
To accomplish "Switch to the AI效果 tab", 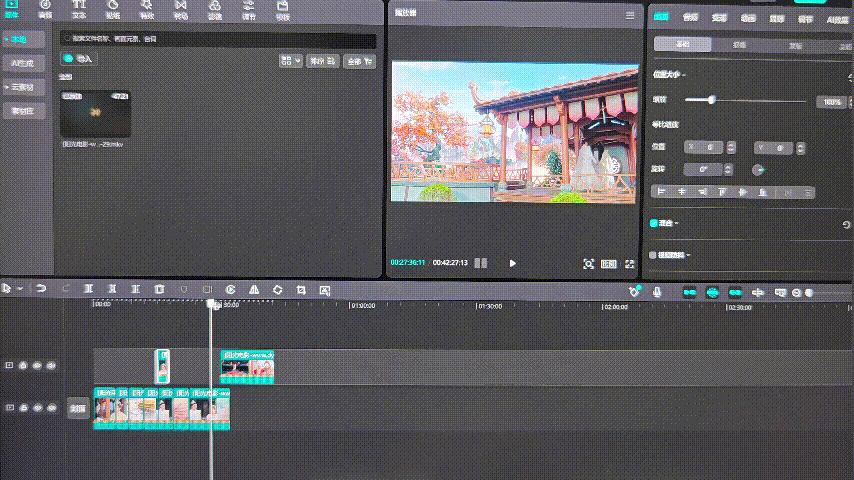I will (838, 19).
